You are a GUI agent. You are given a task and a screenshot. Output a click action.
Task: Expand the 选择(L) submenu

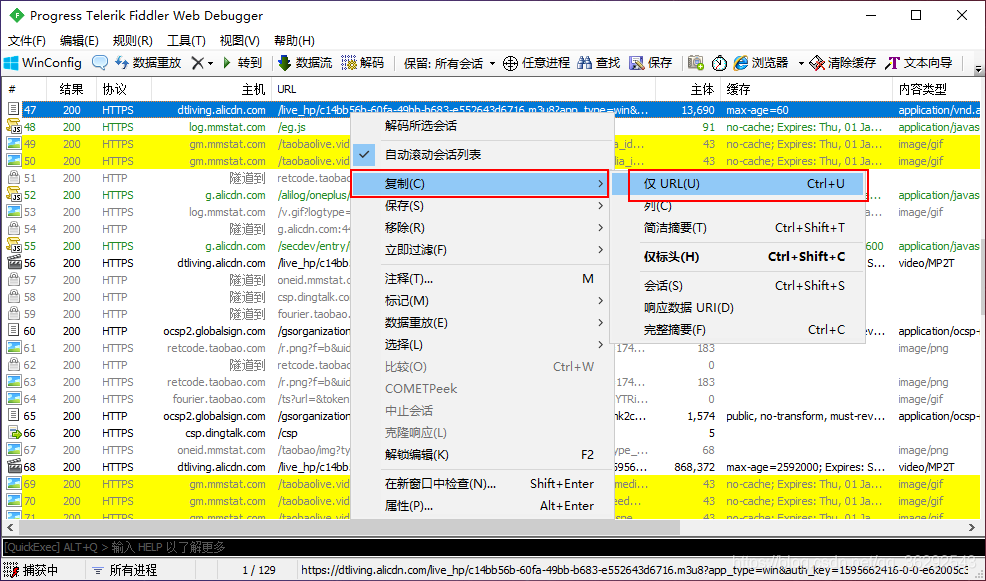click(x=482, y=345)
